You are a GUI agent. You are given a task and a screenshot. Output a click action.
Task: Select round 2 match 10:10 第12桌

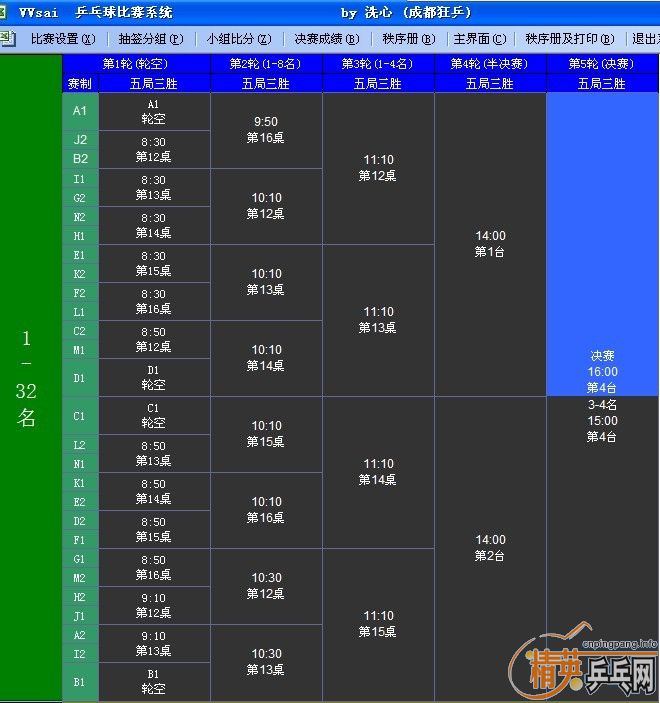point(266,206)
